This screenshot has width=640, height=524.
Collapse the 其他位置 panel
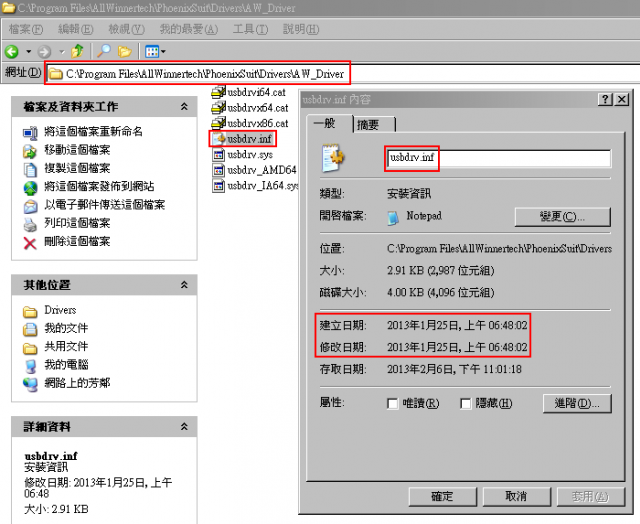click(x=184, y=285)
